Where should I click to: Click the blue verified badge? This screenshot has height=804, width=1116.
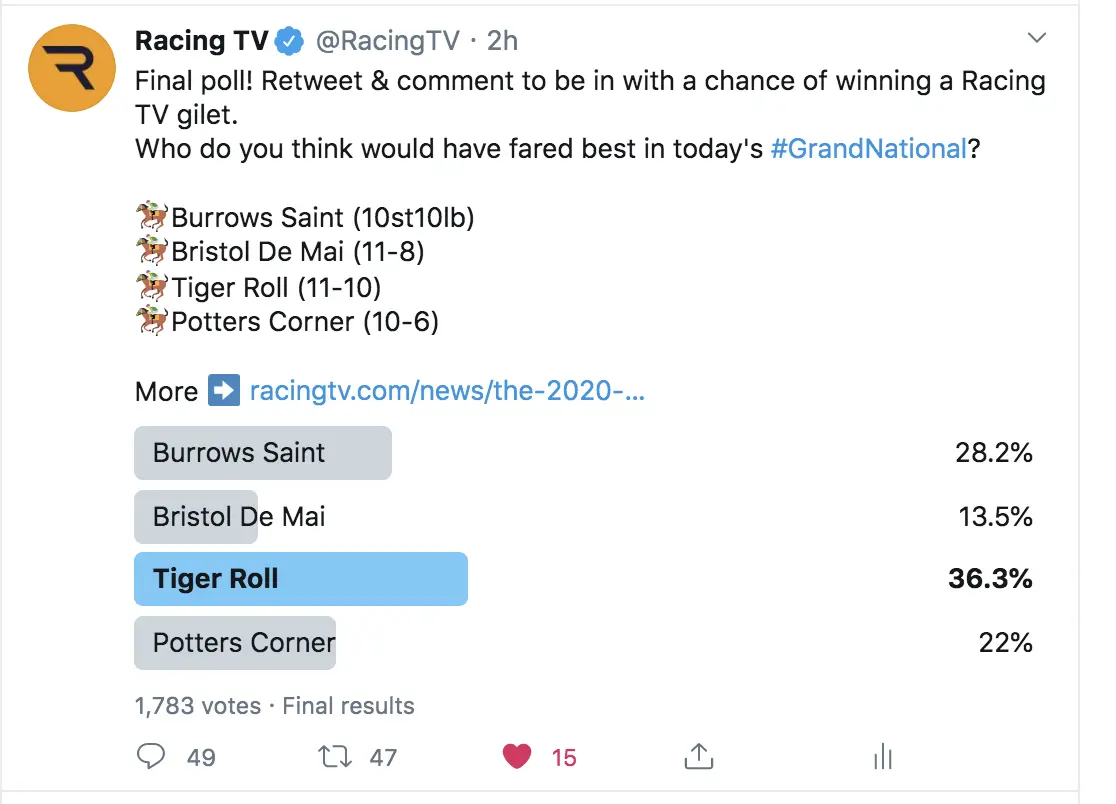click(290, 41)
